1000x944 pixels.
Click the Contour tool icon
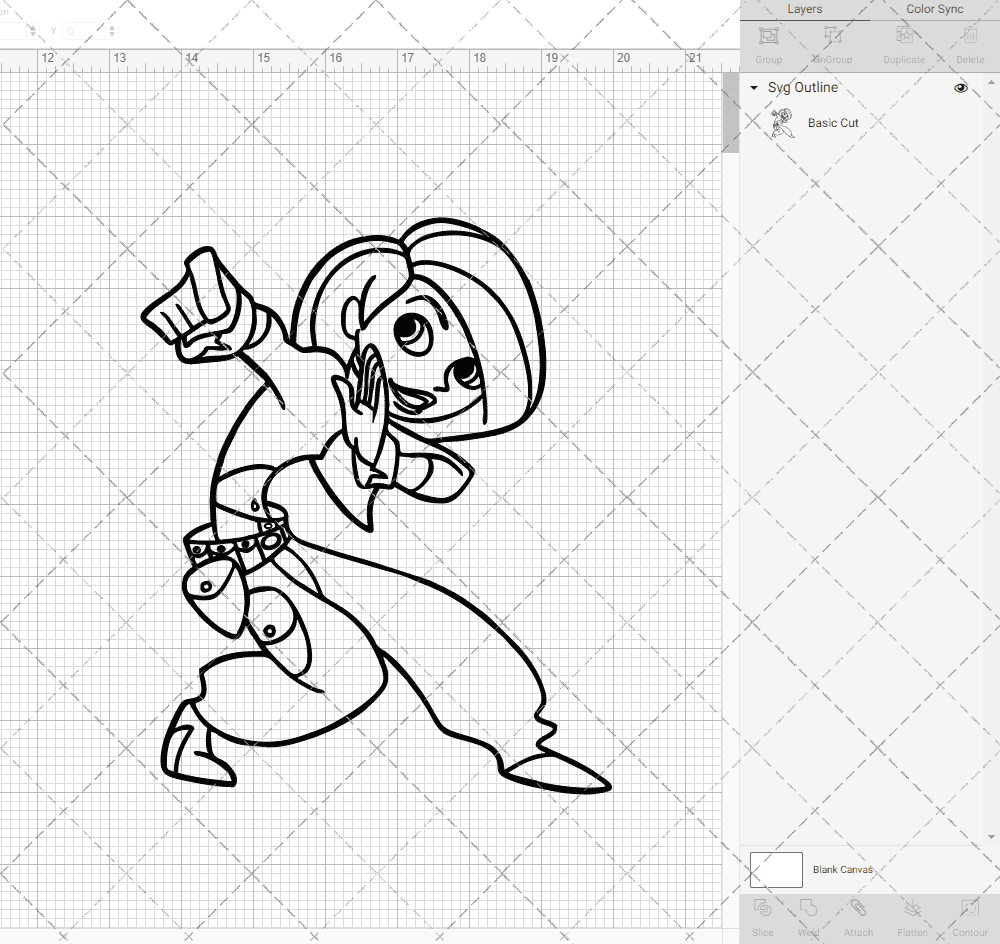coord(969,907)
